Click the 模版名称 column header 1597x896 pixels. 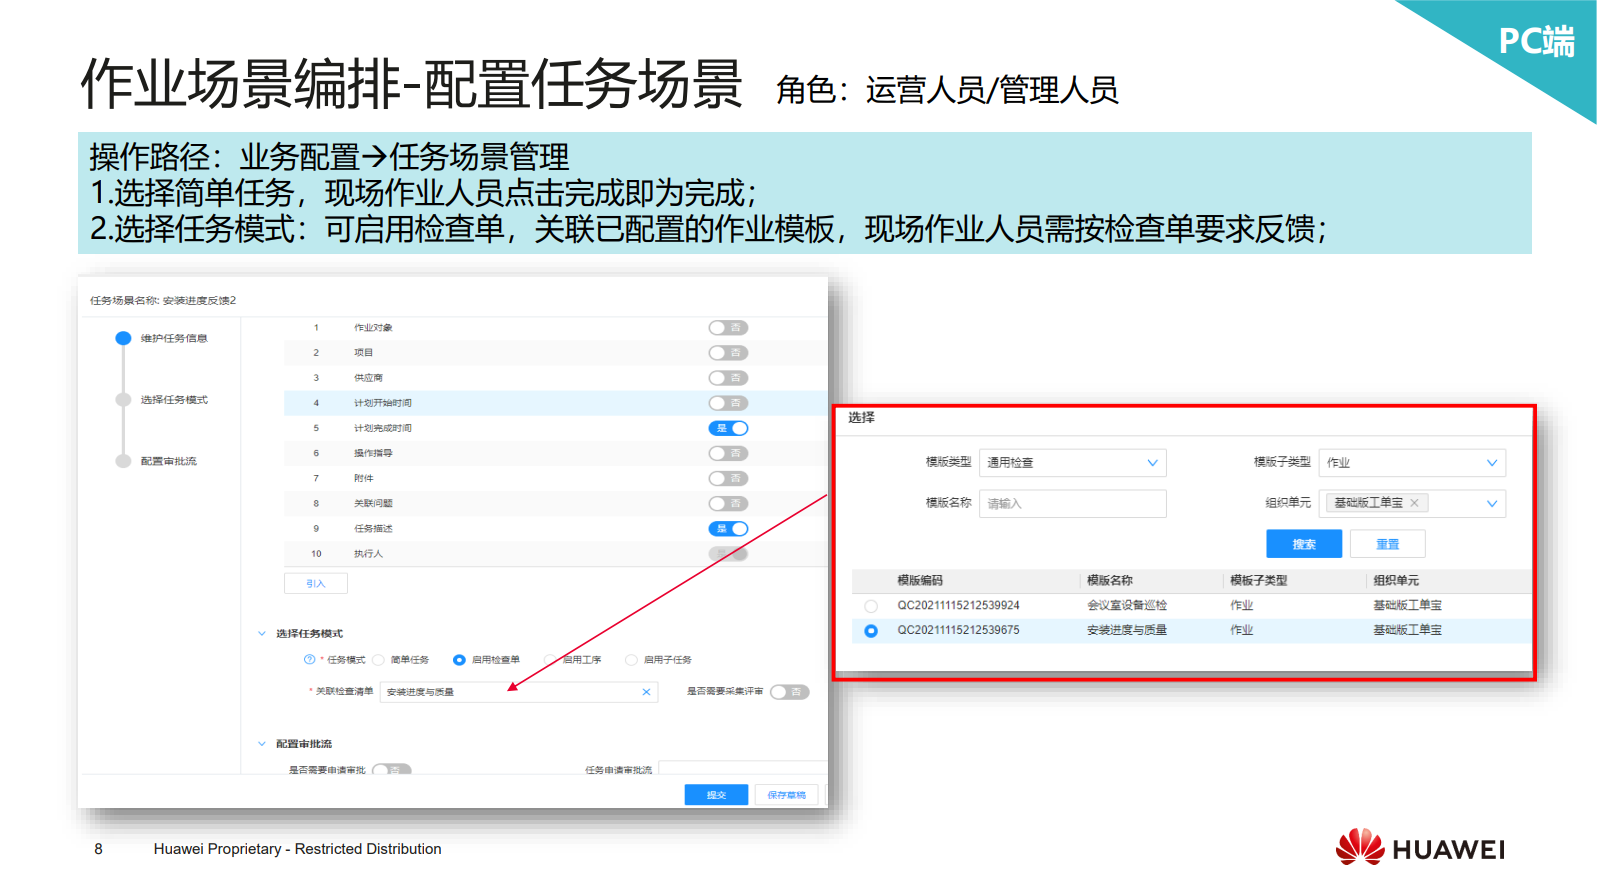(x=1110, y=581)
